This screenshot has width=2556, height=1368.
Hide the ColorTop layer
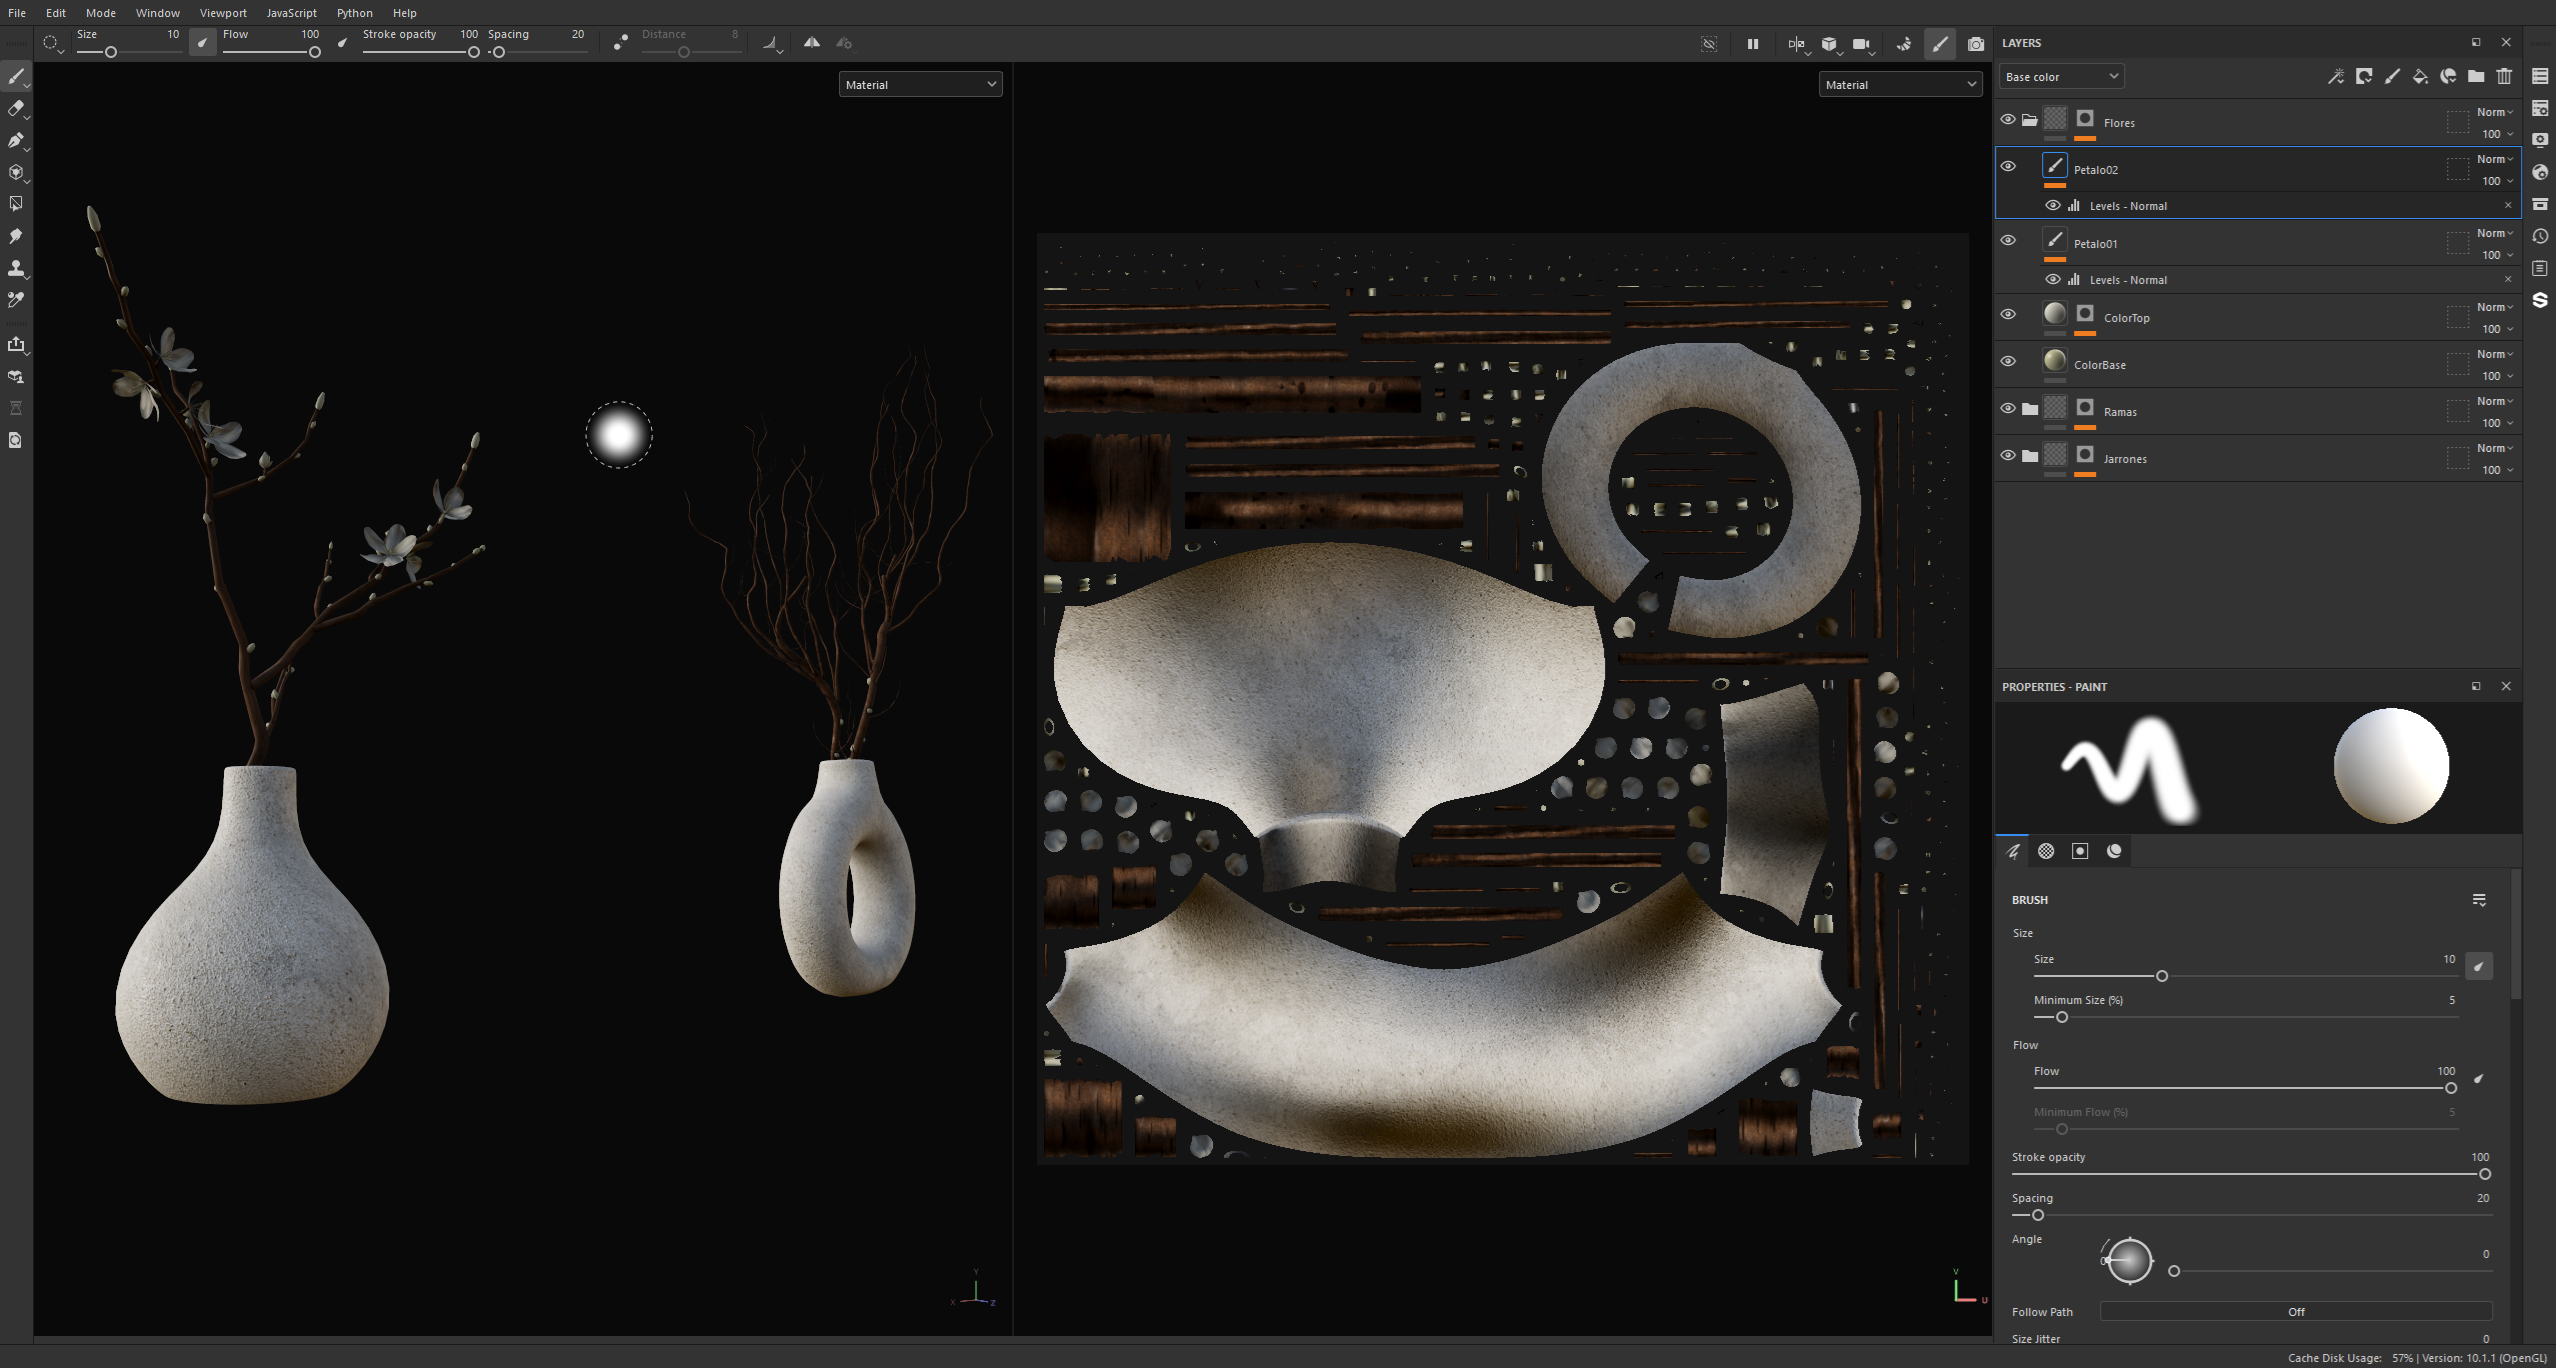(x=2008, y=315)
